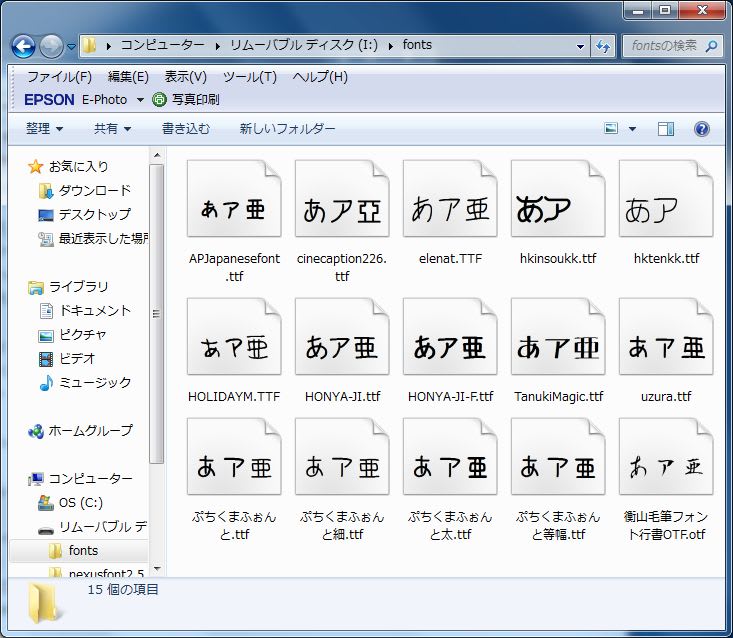Image resolution: width=733 pixels, height=638 pixels.
Task: Select ダウンロード in the navigation pane
Action: click(94, 190)
